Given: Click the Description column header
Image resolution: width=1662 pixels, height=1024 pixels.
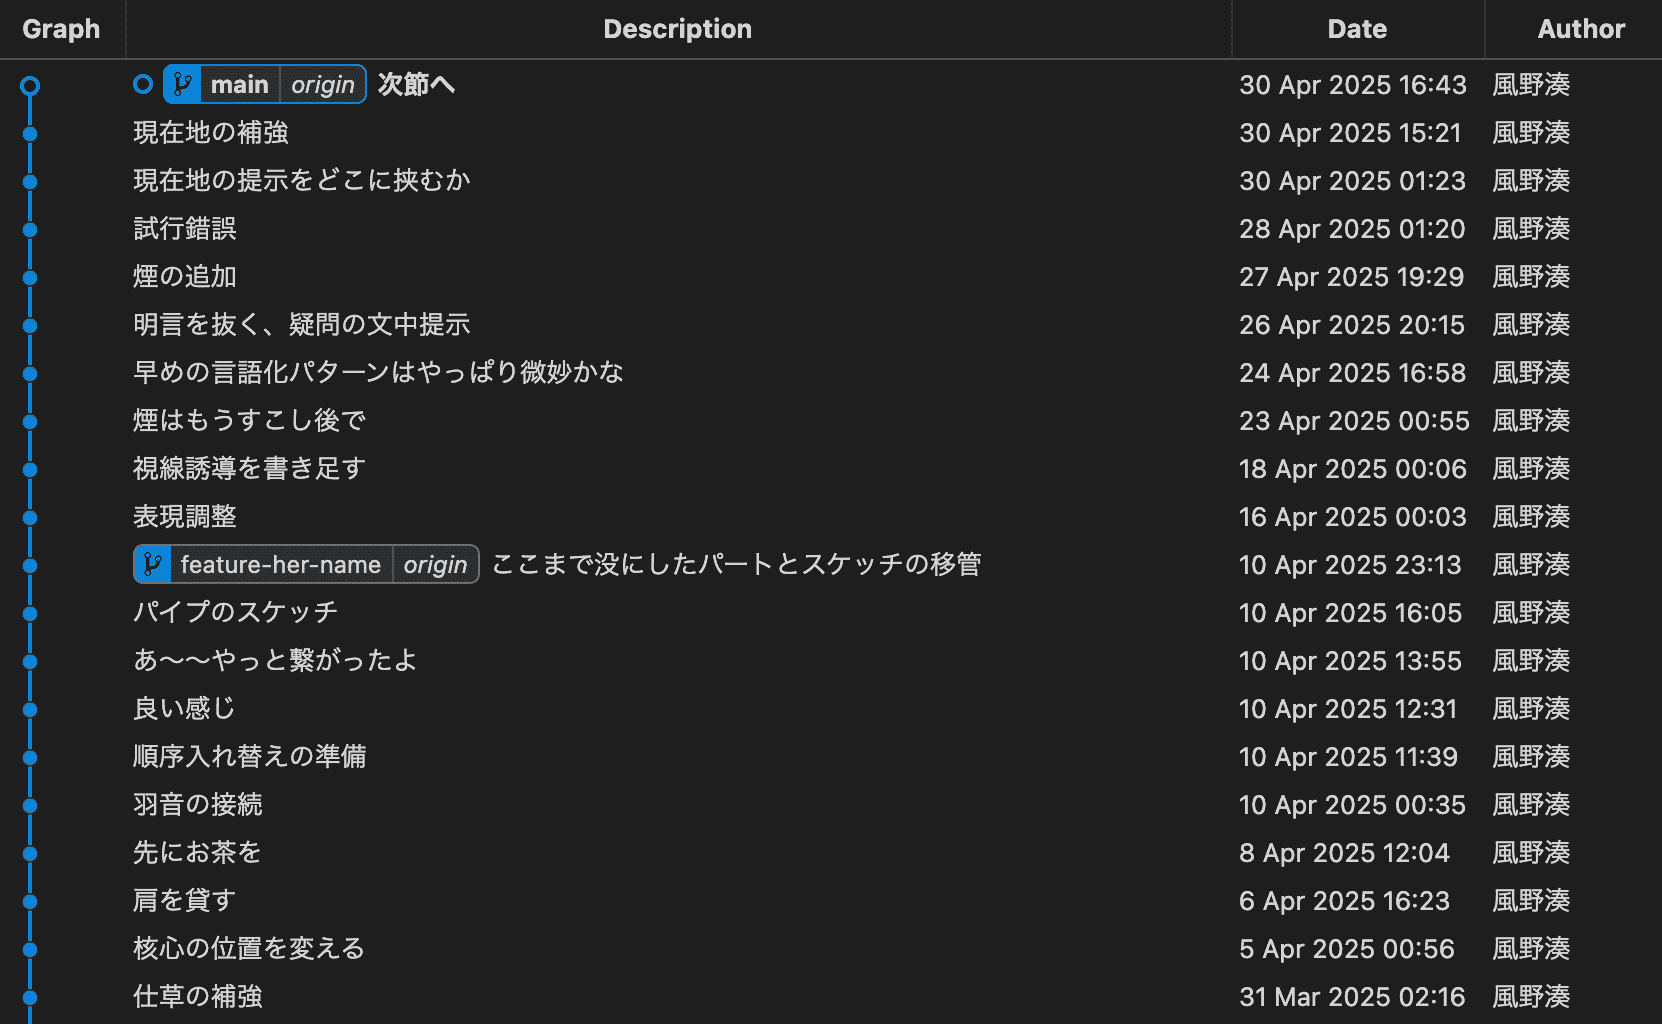Looking at the screenshot, I should pos(677,29).
